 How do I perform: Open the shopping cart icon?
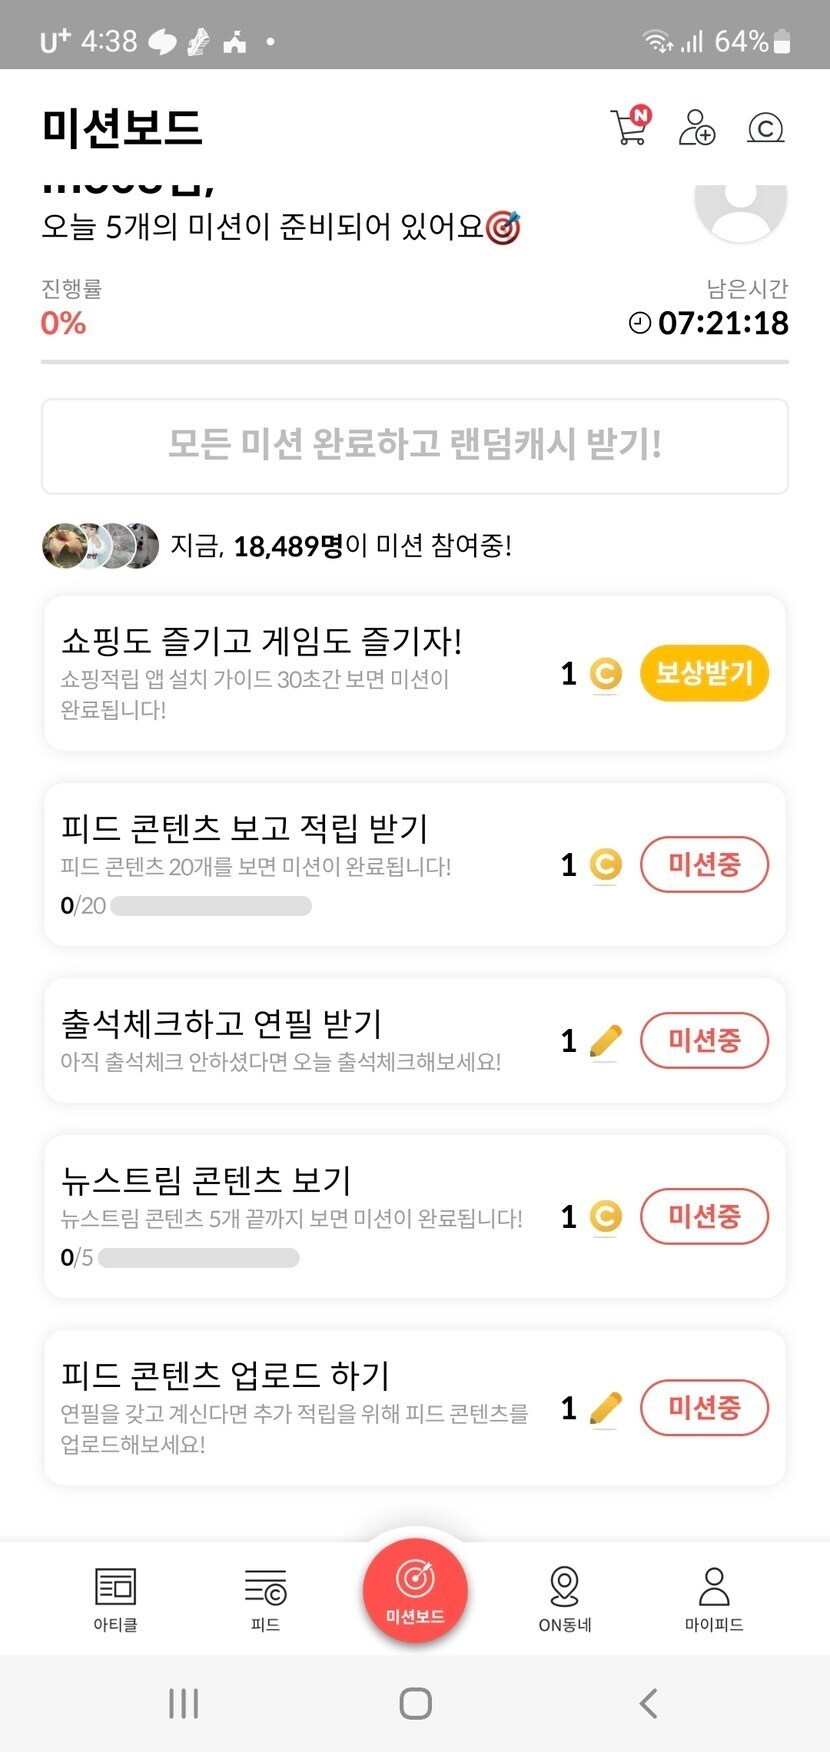(x=630, y=126)
